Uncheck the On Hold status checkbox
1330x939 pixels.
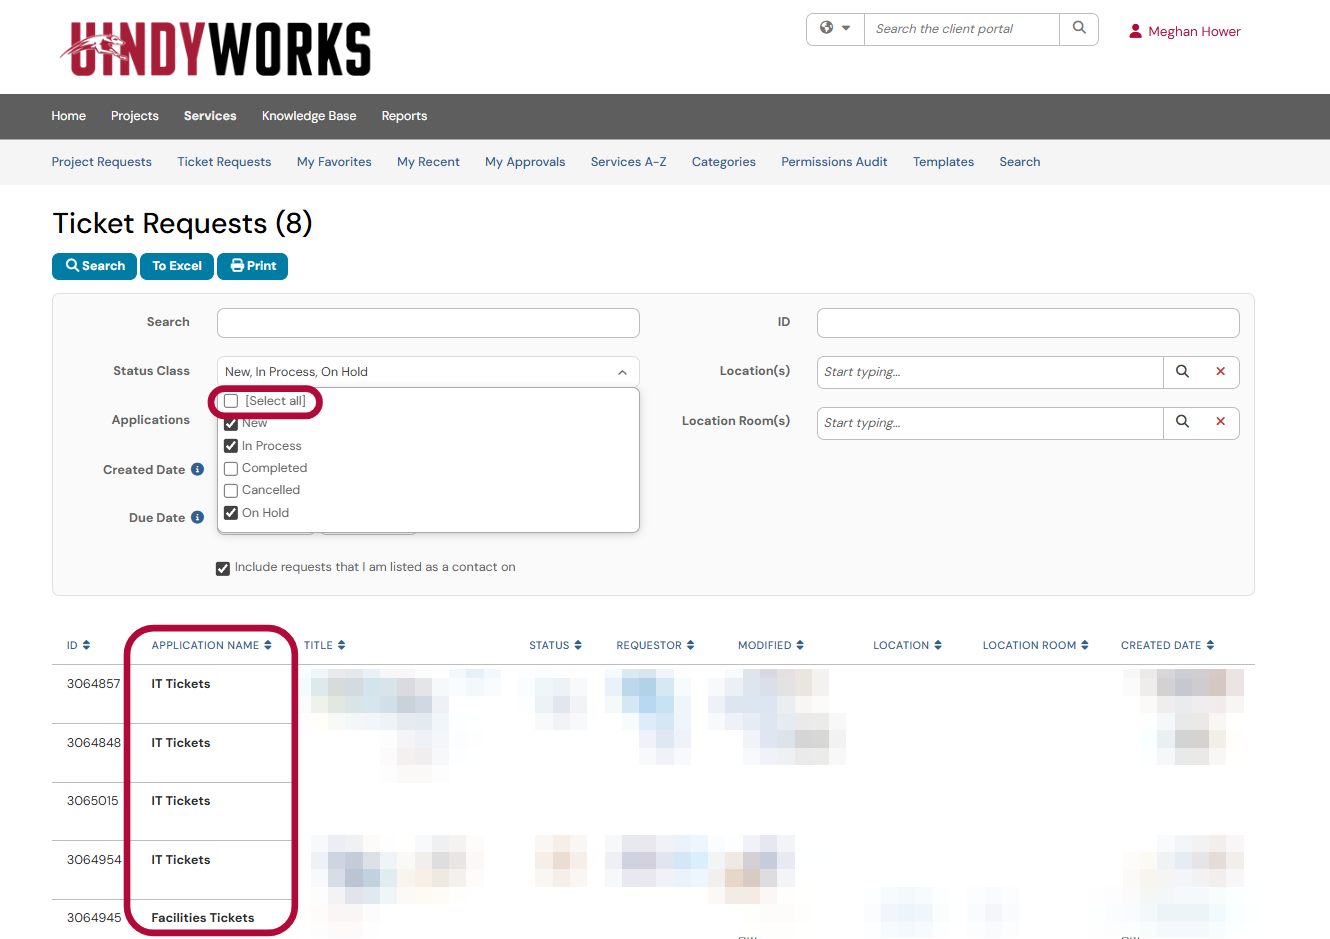231,513
